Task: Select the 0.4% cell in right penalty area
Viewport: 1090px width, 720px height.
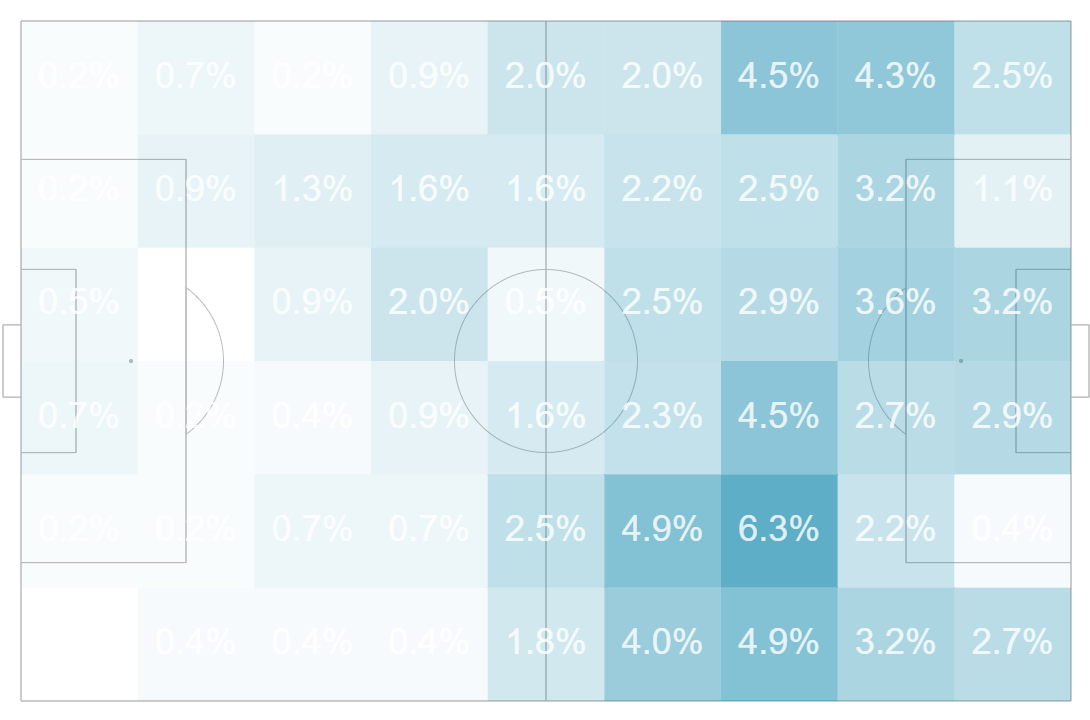Action: (x=1012, y=531)
